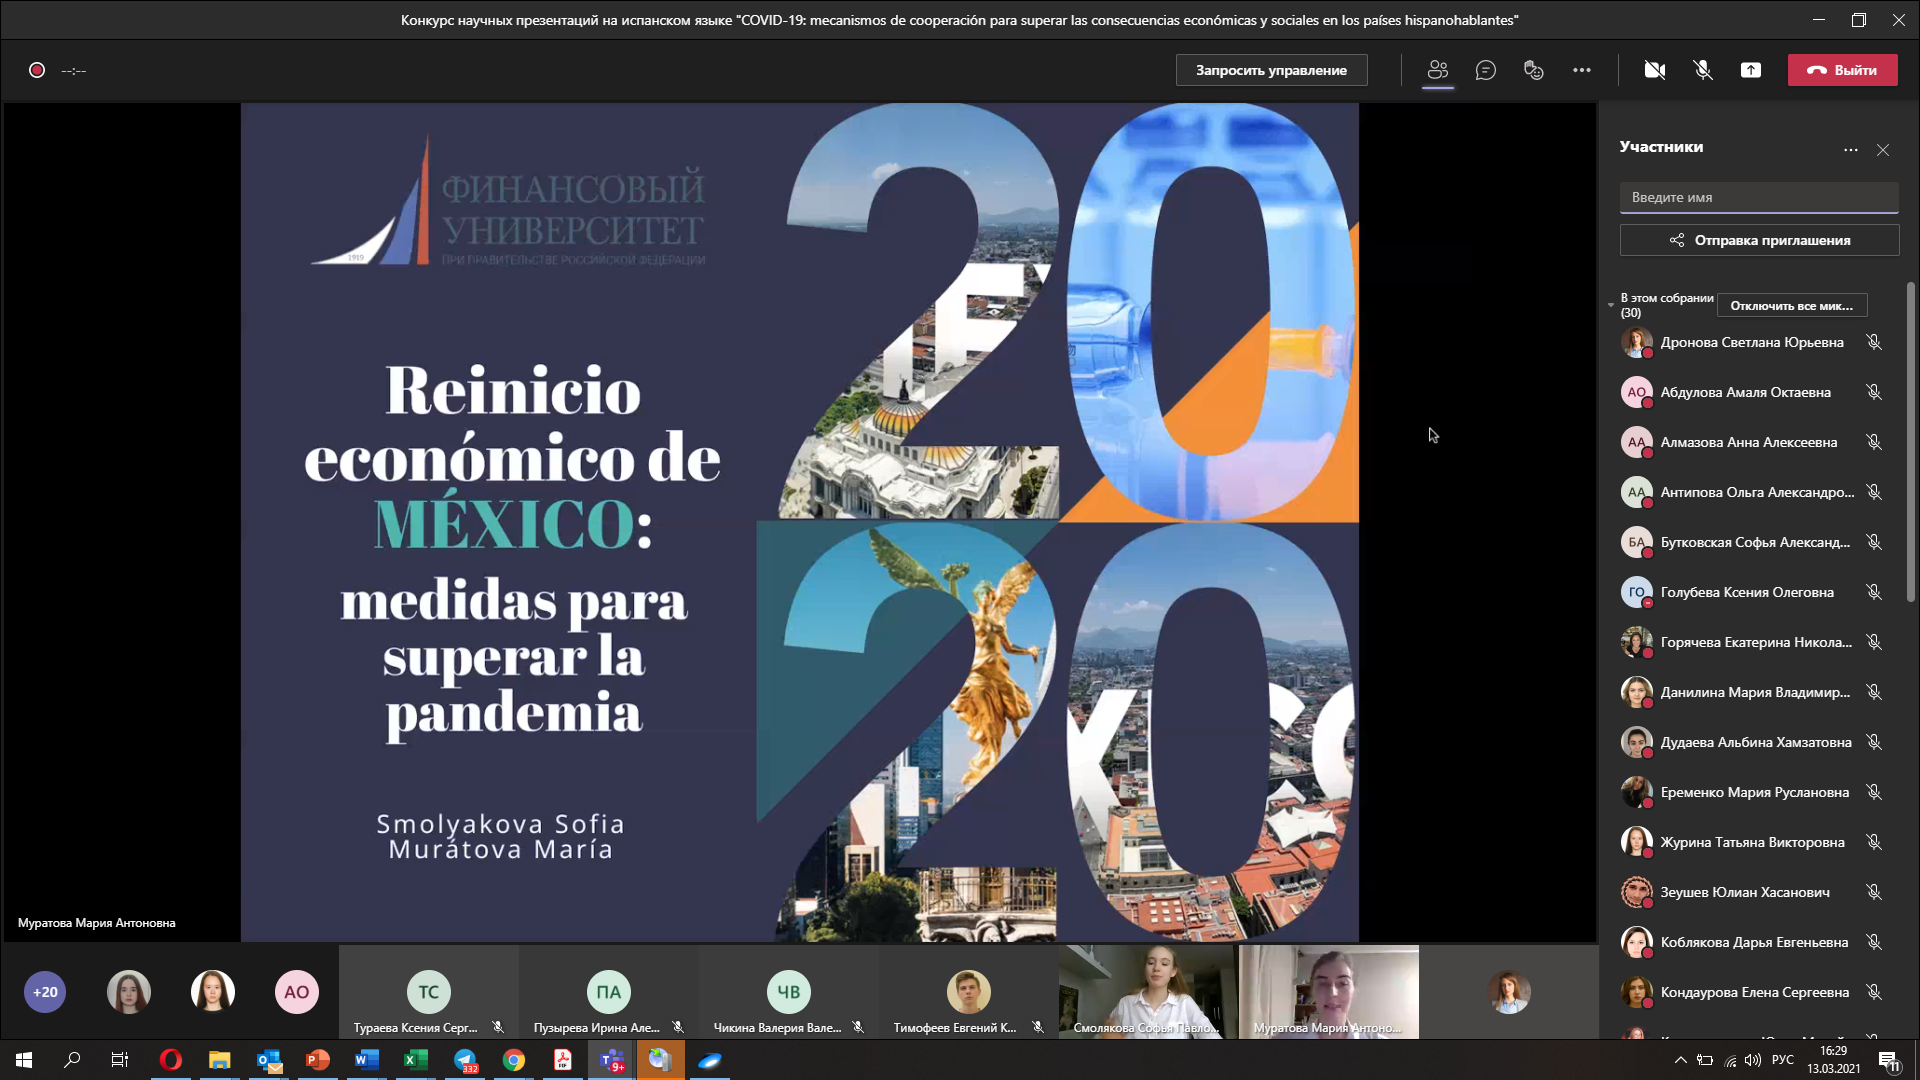Open the participants panel icon
The image size is (1920, 1080).
click(x=1438, y=70)
